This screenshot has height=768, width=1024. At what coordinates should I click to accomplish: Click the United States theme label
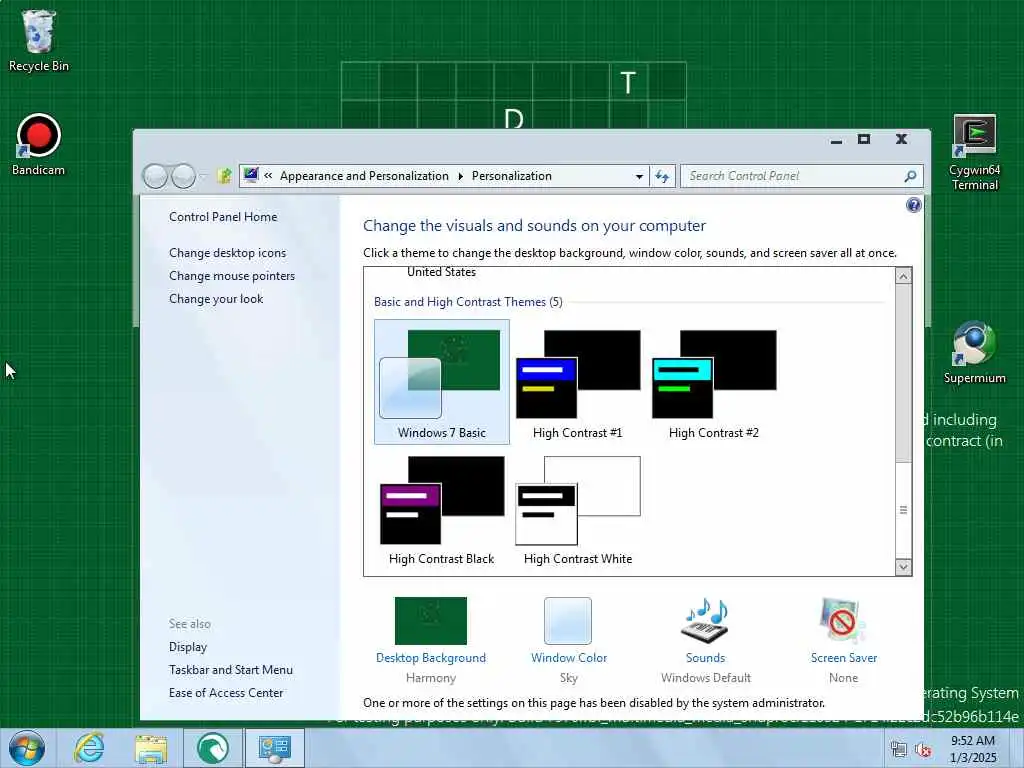(x=441, y=272)
